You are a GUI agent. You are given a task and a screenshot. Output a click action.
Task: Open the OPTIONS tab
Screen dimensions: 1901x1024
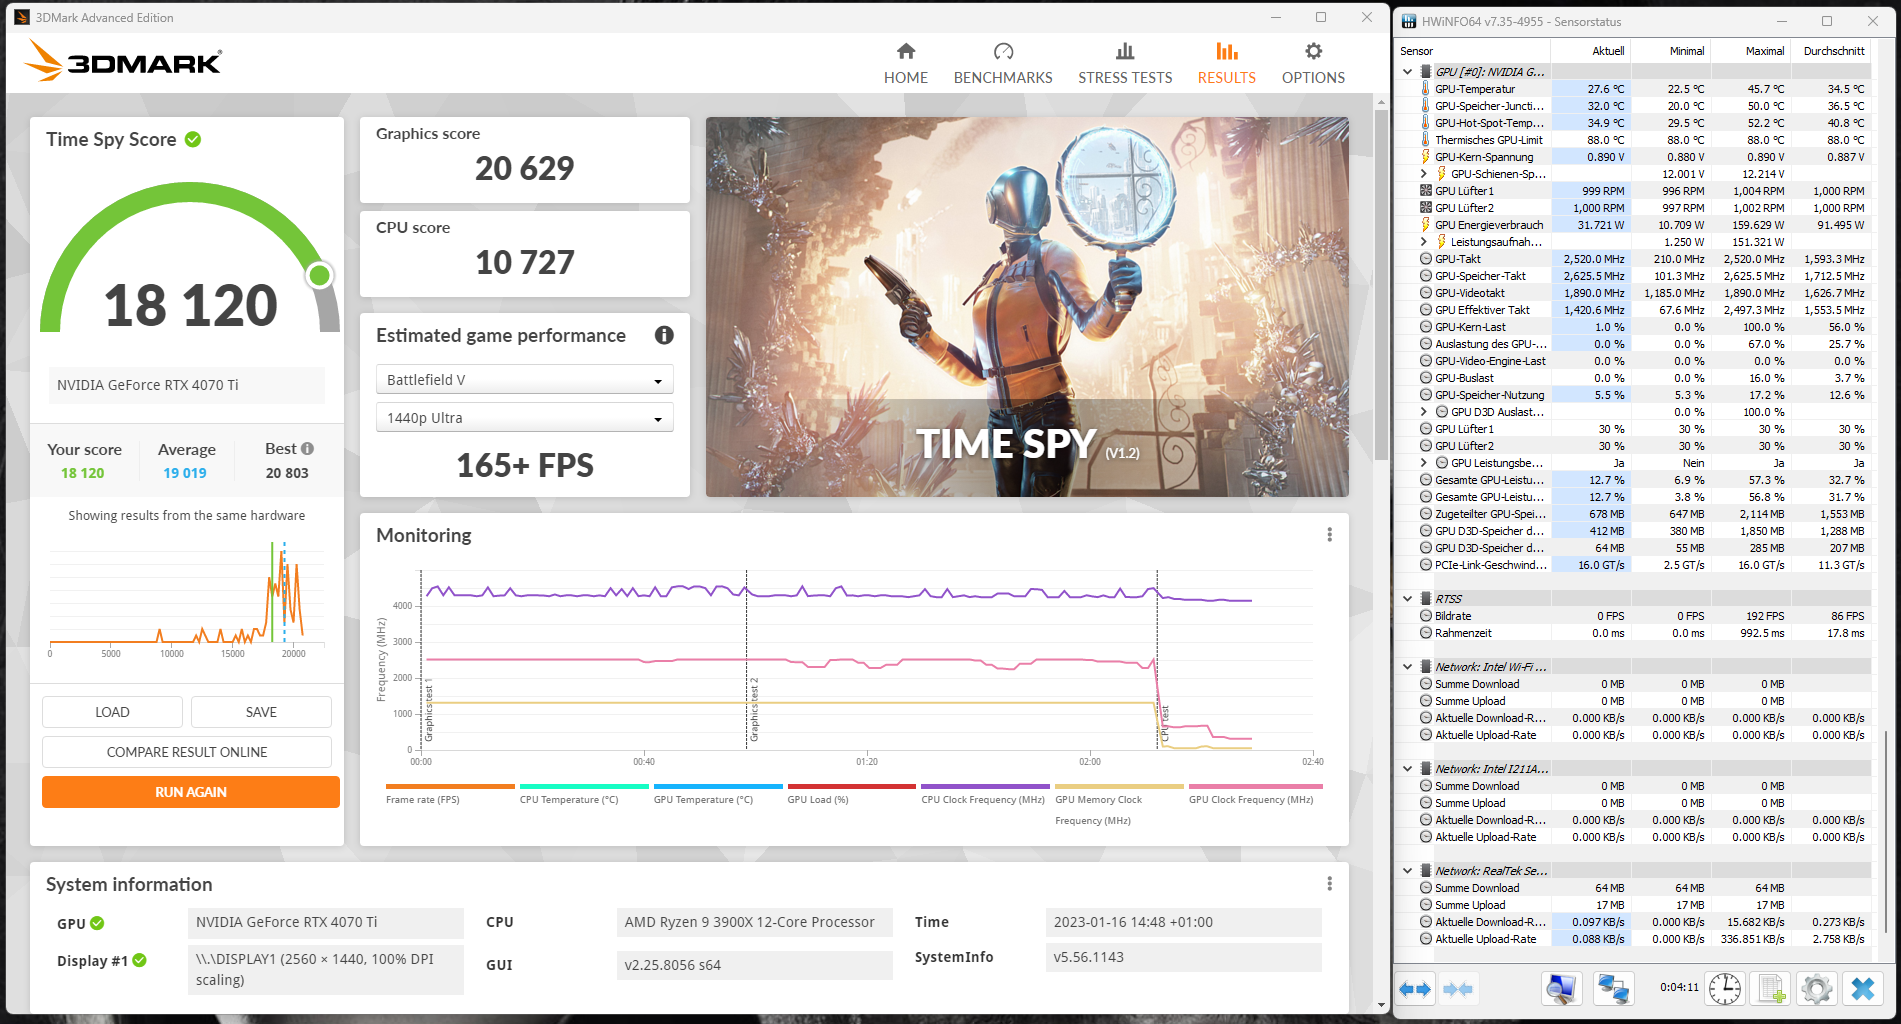pos(1313,64)
